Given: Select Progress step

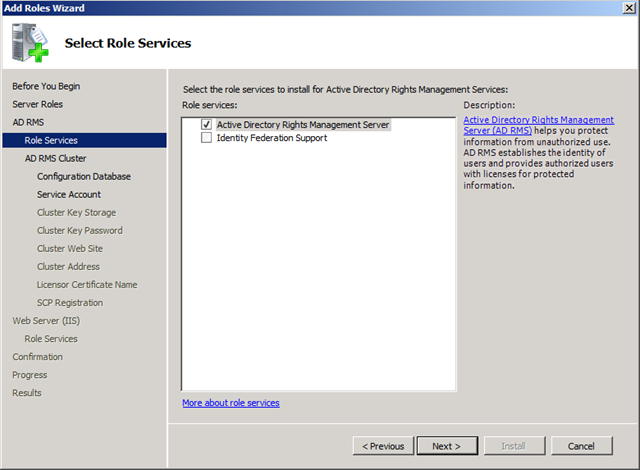Looking at the screenshot, I should click(x=30, y=375).
